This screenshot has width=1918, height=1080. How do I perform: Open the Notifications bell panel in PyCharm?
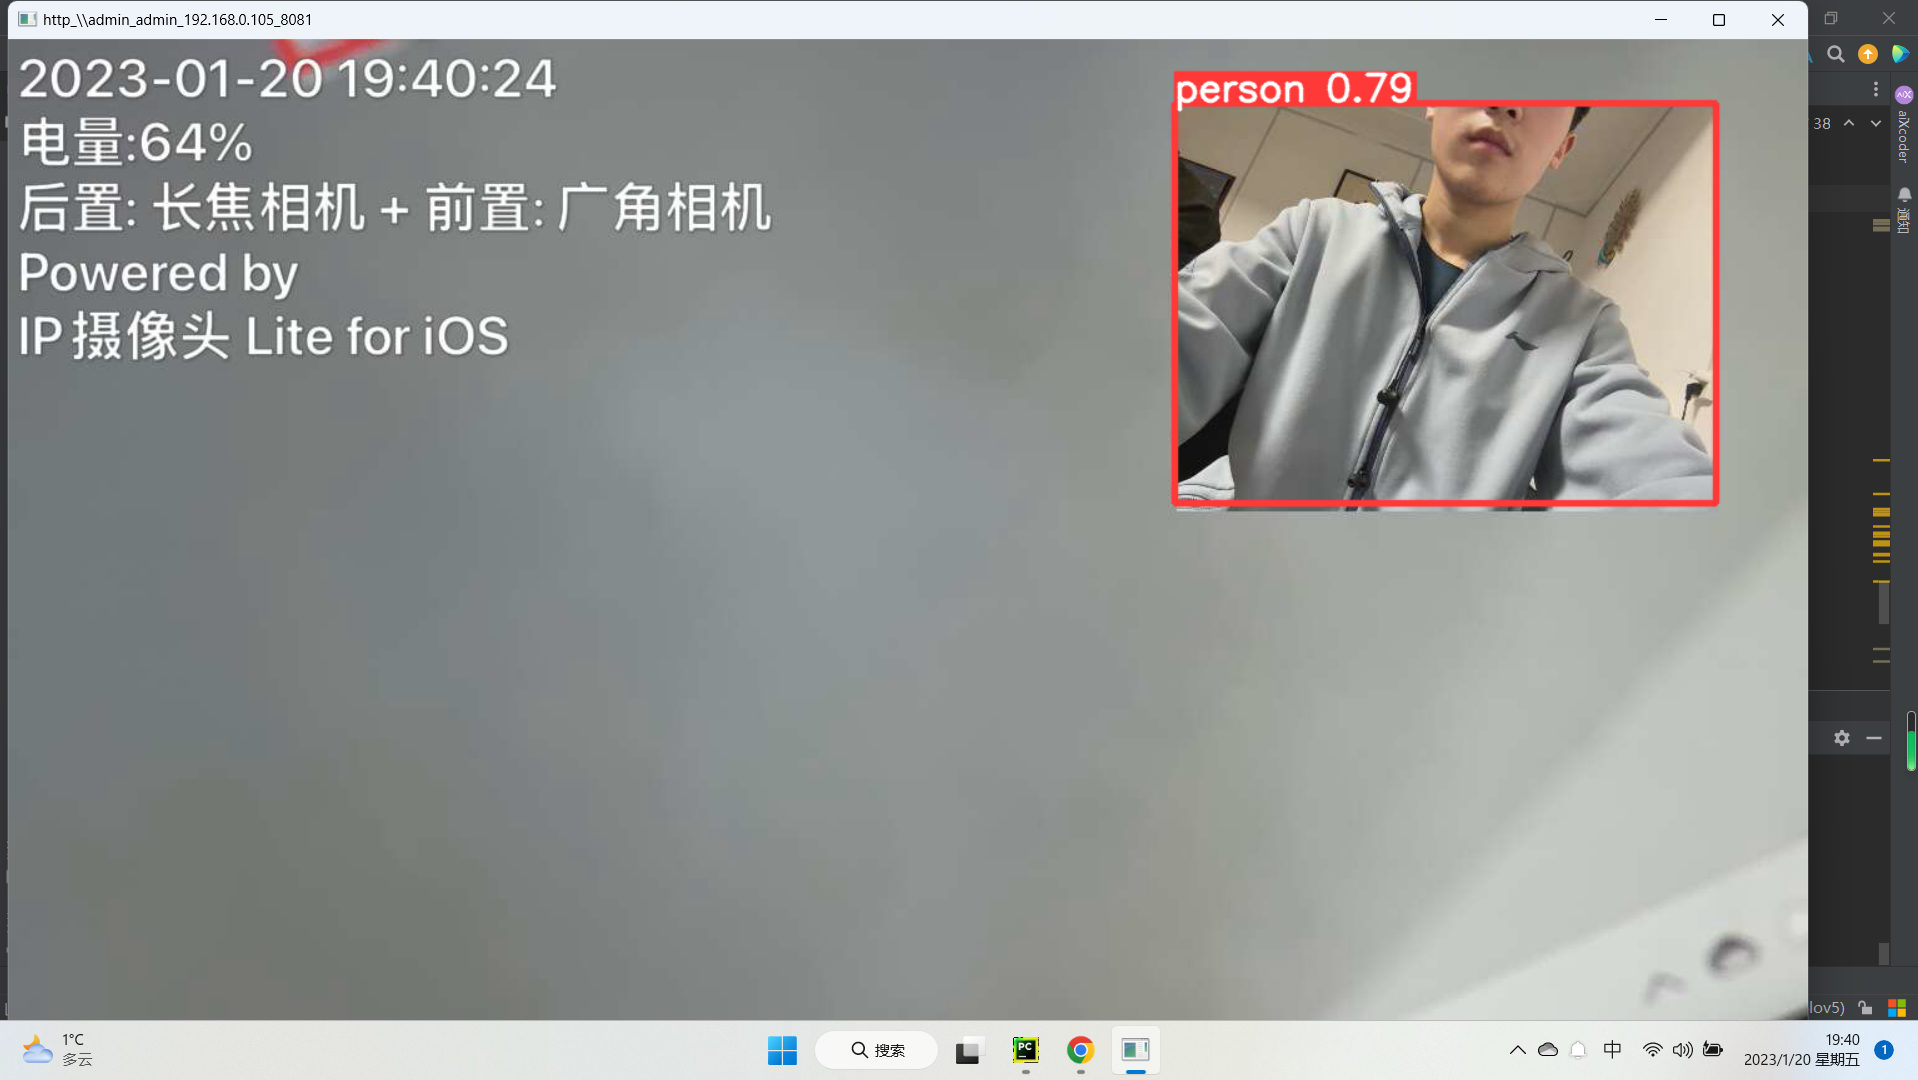(1904, 208)
